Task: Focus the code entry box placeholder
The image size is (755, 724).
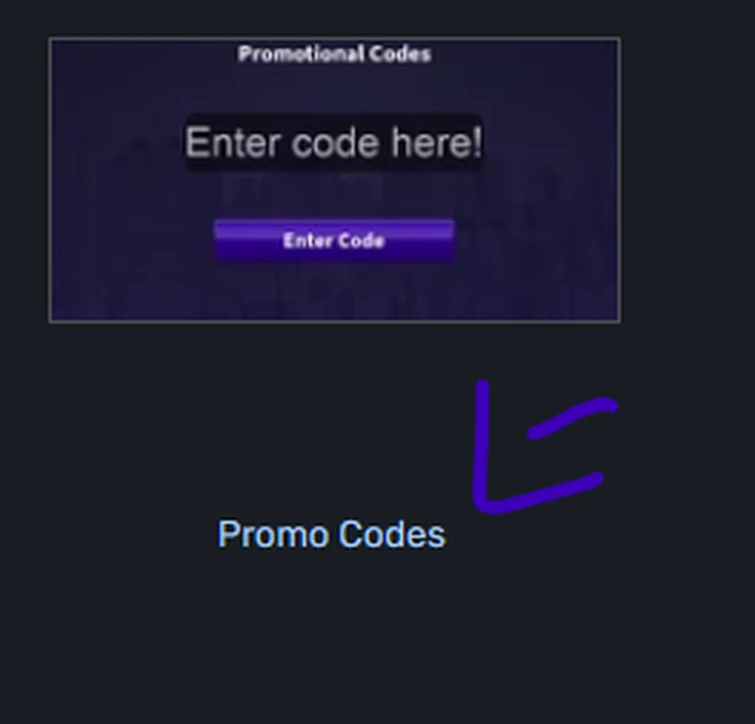Action: point(334,142)
